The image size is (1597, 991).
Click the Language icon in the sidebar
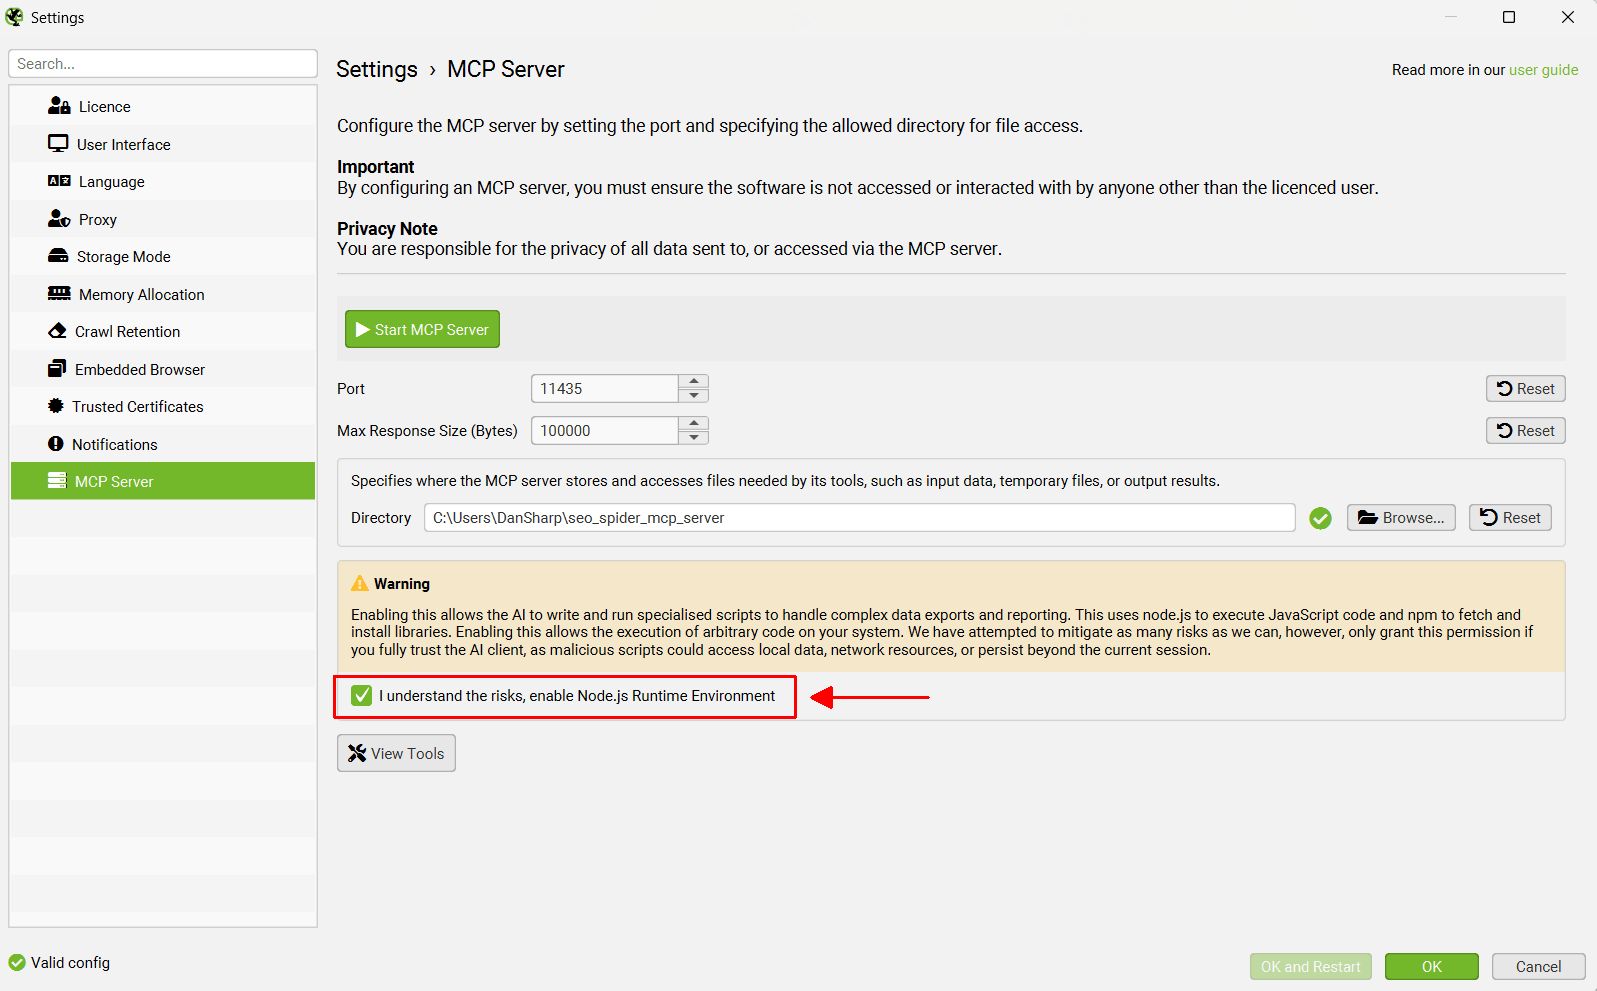59,181
